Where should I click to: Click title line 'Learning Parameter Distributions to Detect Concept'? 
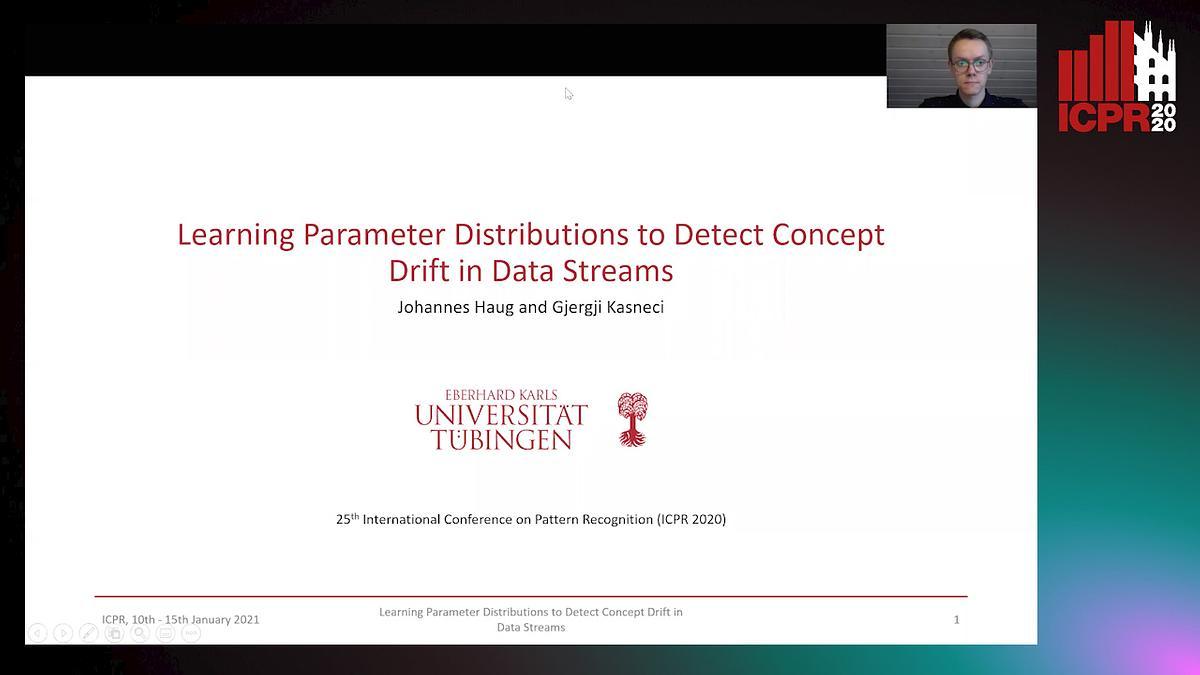click(x=530, y=235)
